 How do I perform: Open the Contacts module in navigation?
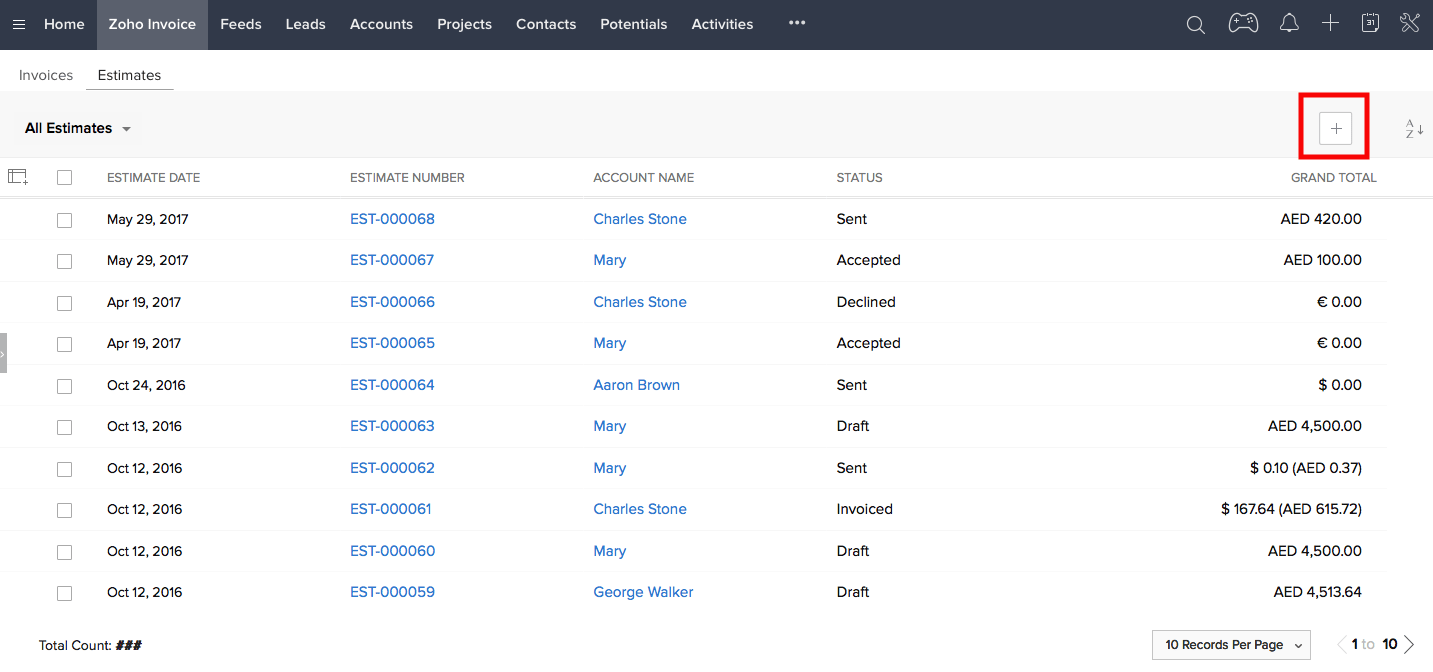[546, 25]
